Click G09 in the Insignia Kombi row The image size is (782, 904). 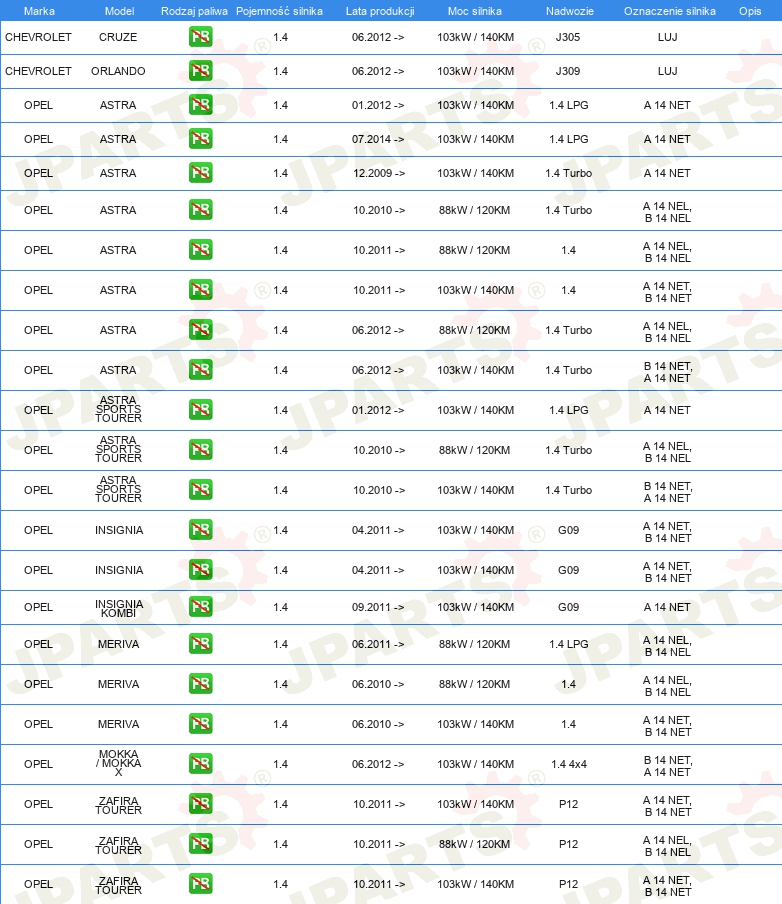click(569, 607)
